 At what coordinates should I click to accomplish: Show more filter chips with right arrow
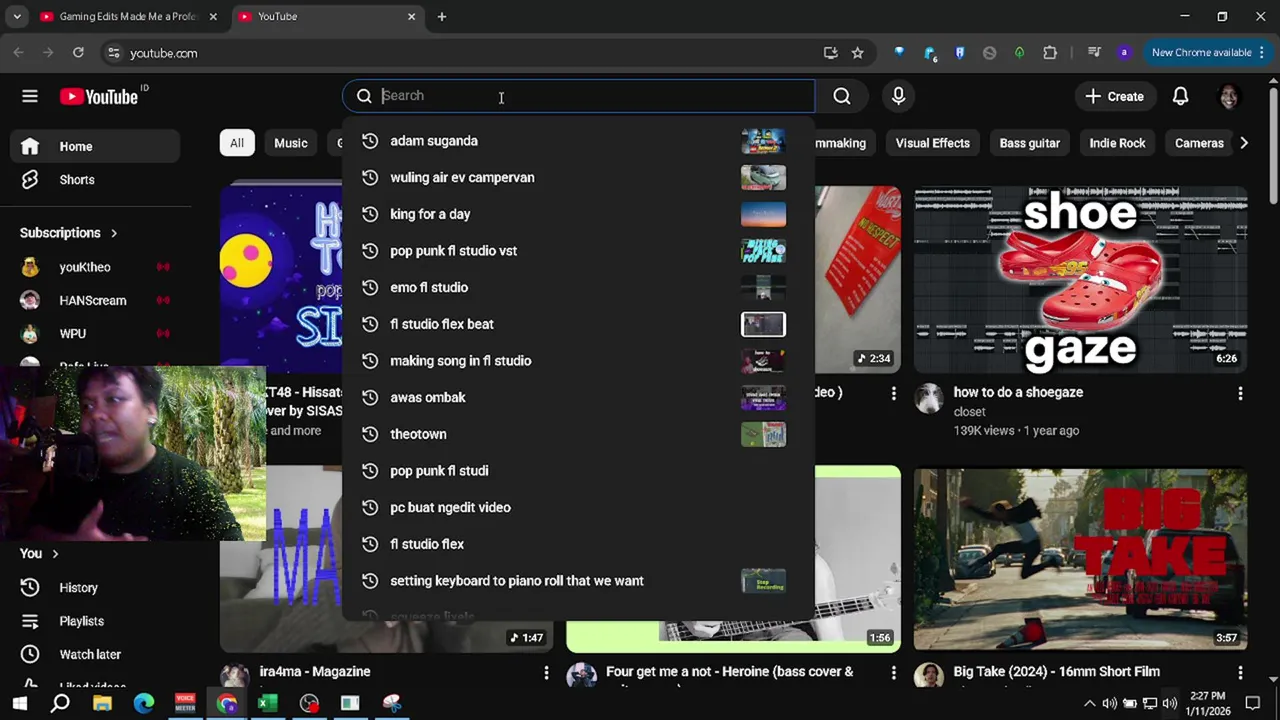1244,143
